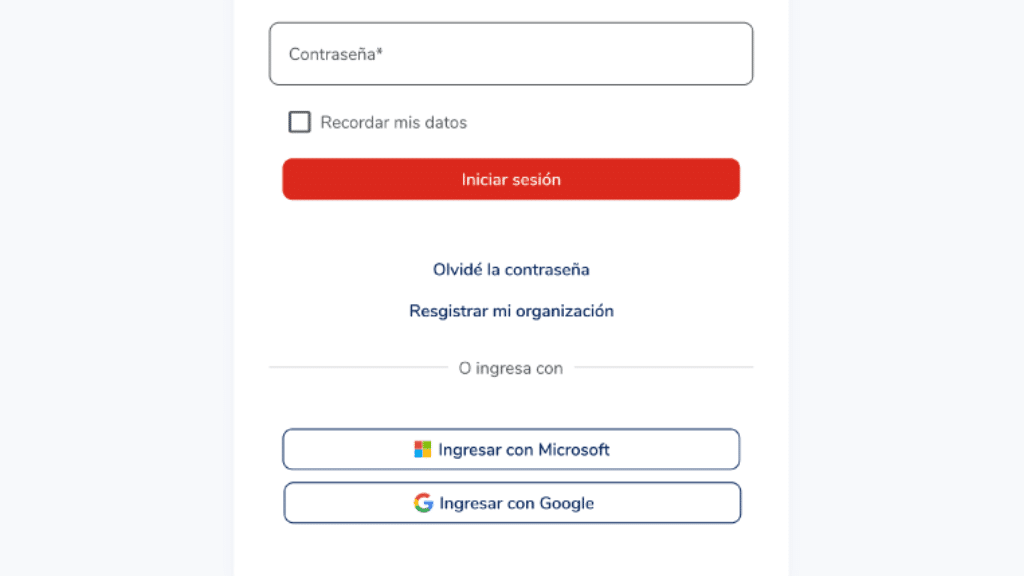The width and height of the screenshot is (1024, 576).
Task: Focus the Contraseña password field
Action: (511, 54)
